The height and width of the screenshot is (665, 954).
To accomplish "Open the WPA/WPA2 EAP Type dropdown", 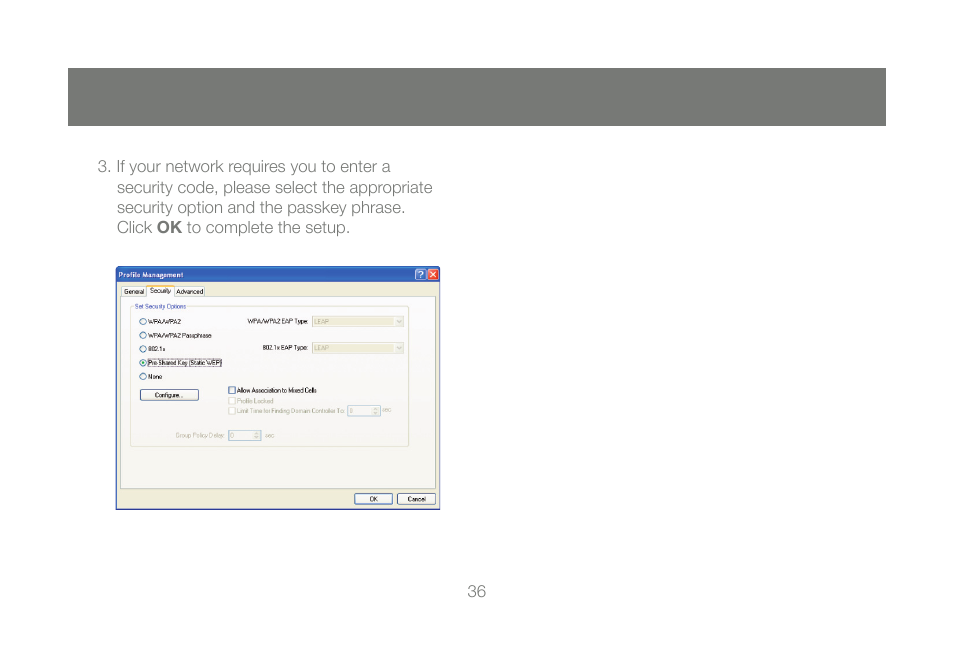I will click(x=358, y=321).
